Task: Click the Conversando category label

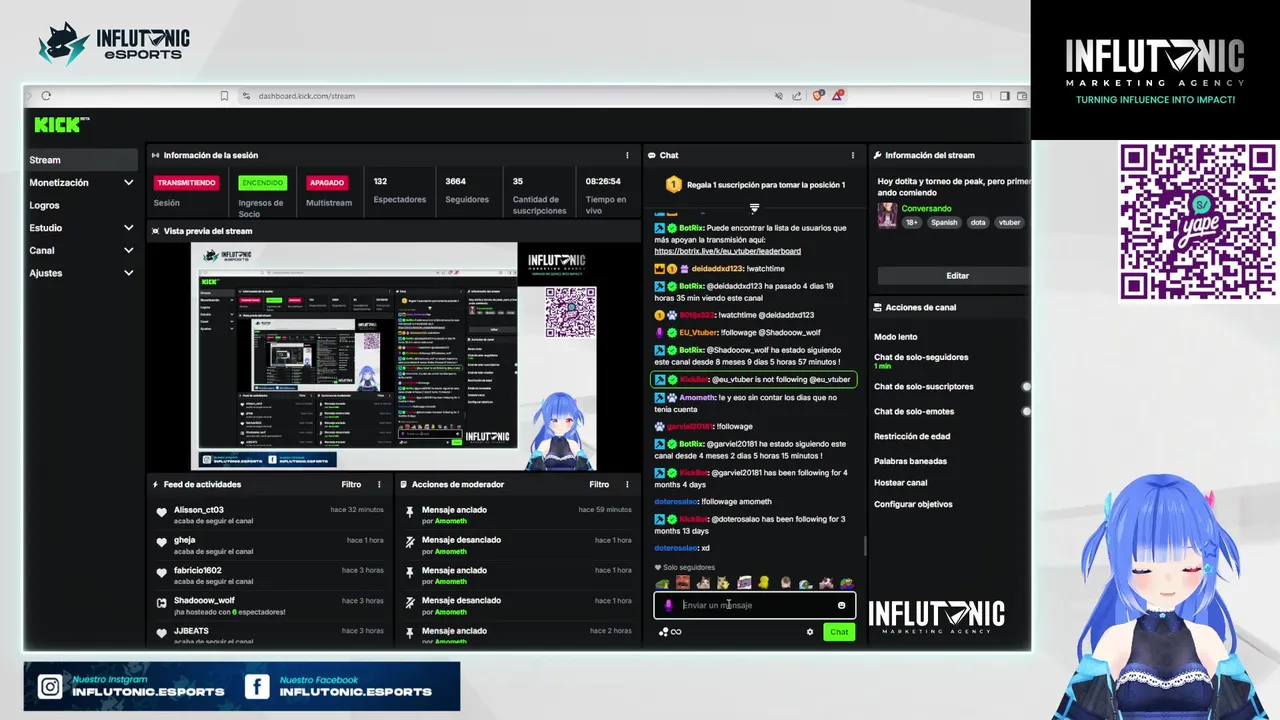Action: pos(927,209)
